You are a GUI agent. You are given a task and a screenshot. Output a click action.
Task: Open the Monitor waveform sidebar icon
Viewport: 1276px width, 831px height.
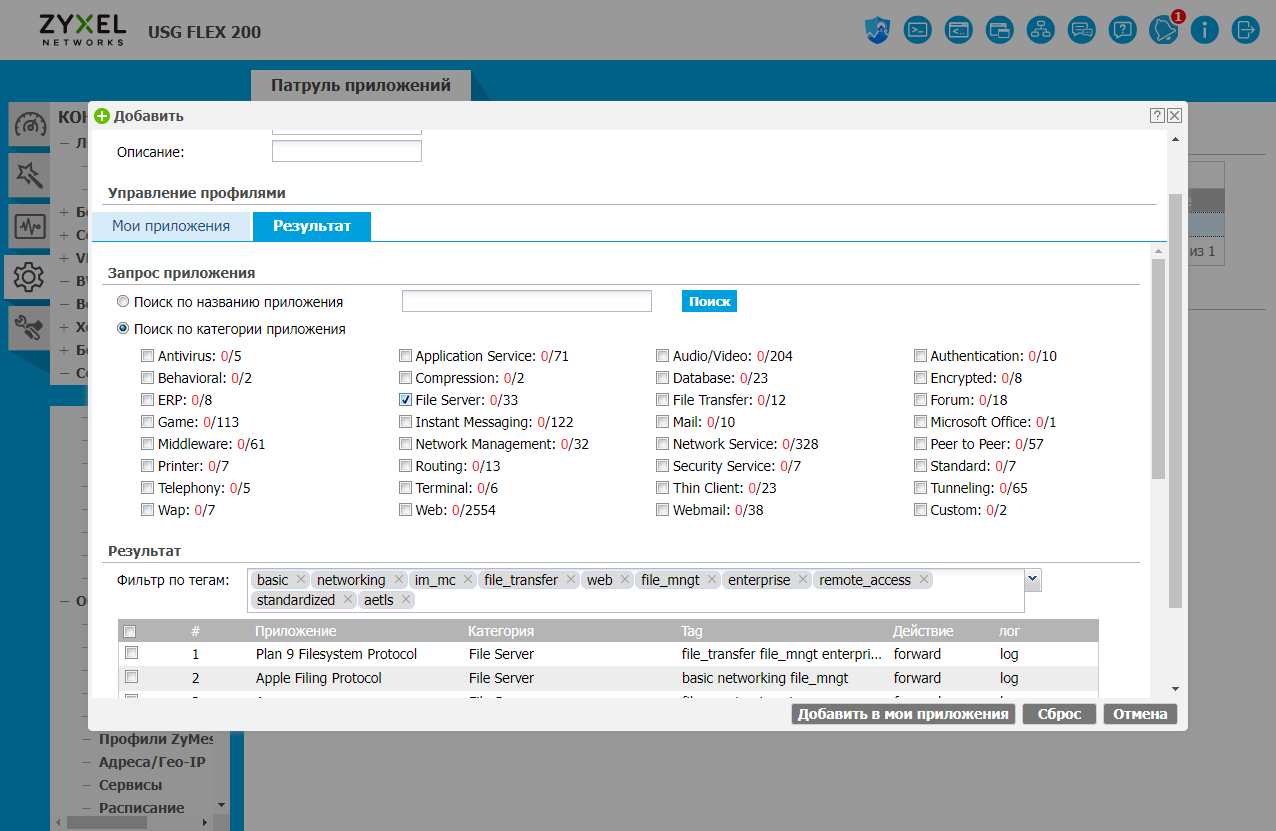pos(28,226)
